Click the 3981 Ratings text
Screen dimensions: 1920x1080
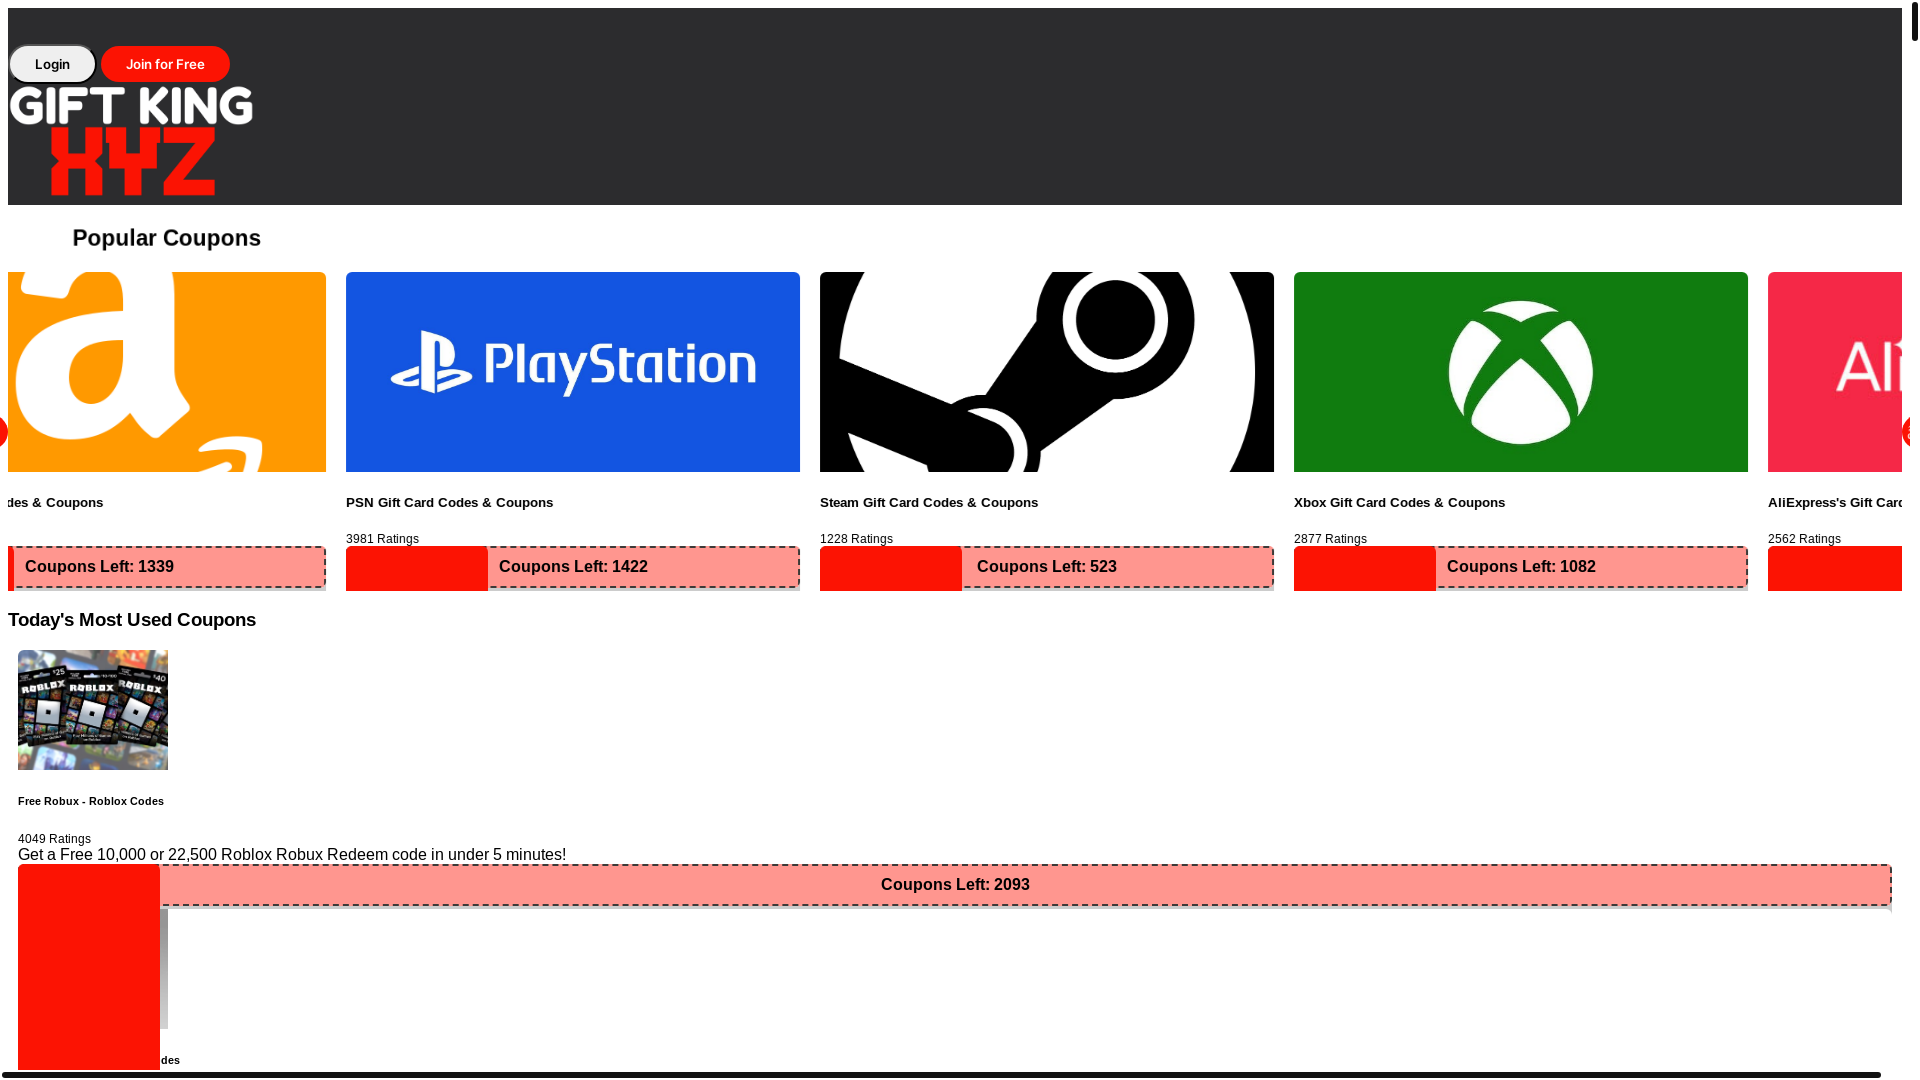coord(382,539)
